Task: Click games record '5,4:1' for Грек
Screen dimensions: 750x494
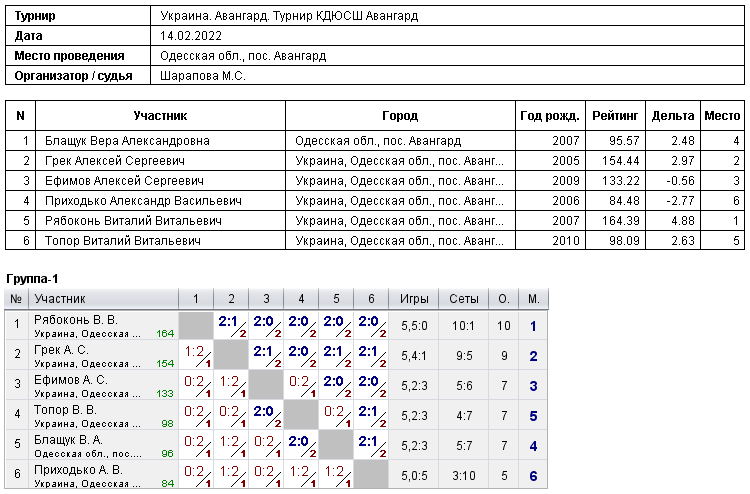Action: [x=414, y=356]
